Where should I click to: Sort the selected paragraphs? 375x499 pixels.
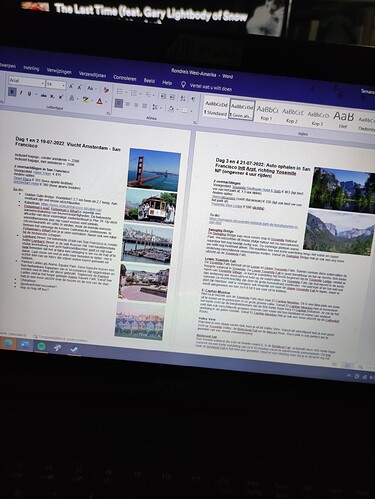click(x=183, y=98)
